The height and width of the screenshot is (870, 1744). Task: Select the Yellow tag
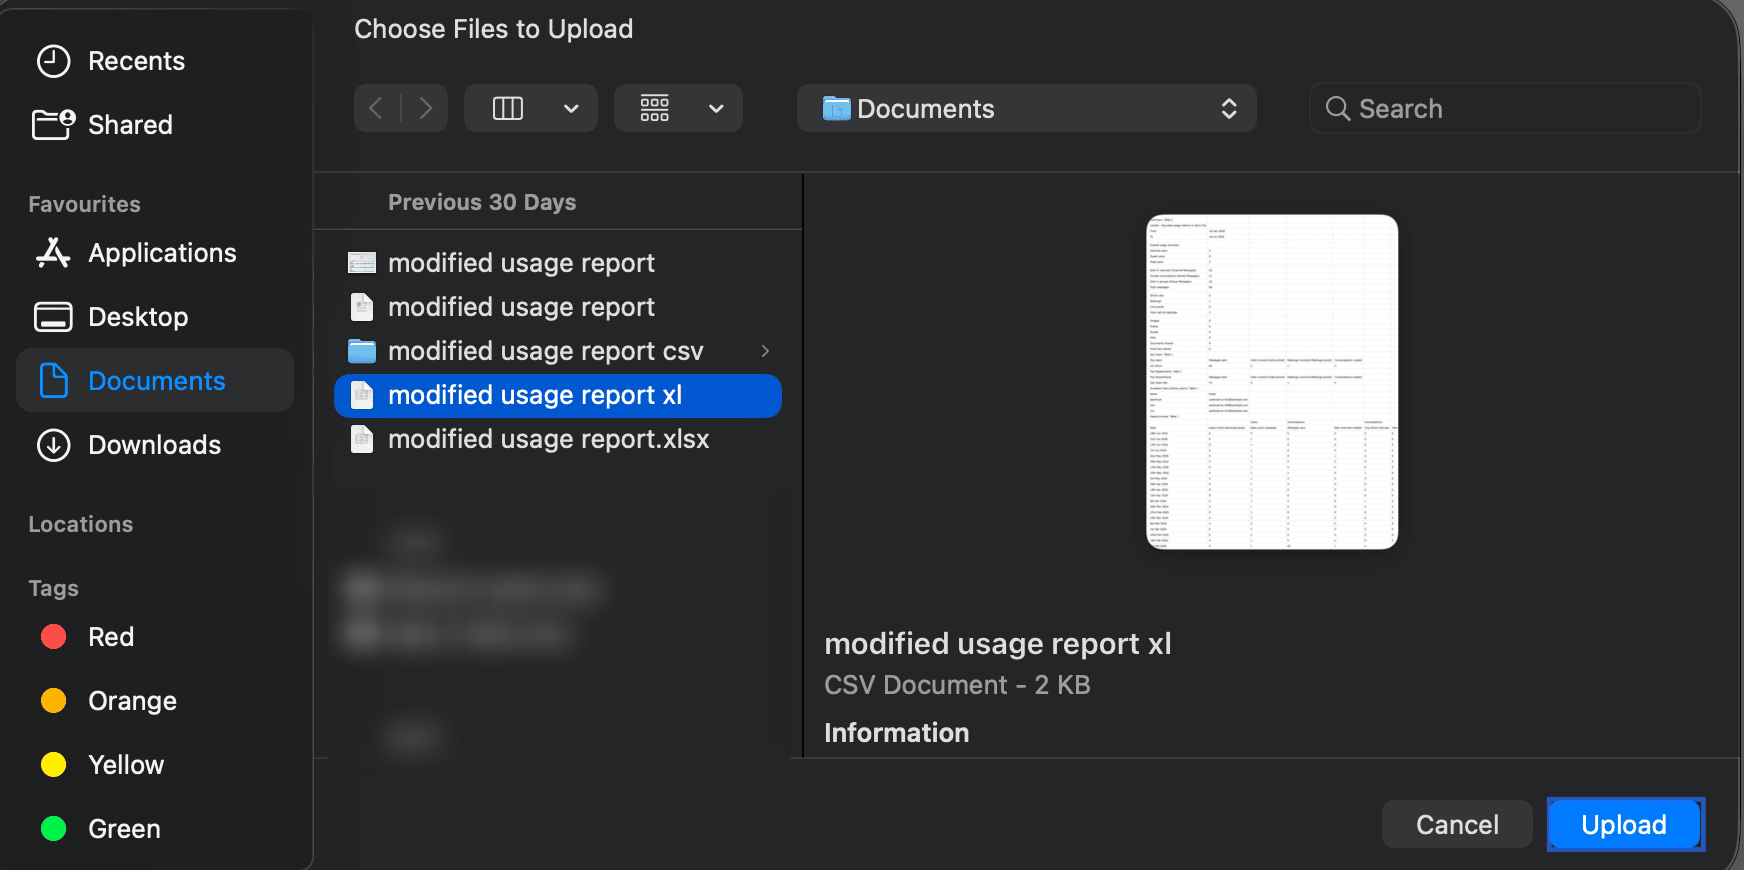tap(126, 765)
